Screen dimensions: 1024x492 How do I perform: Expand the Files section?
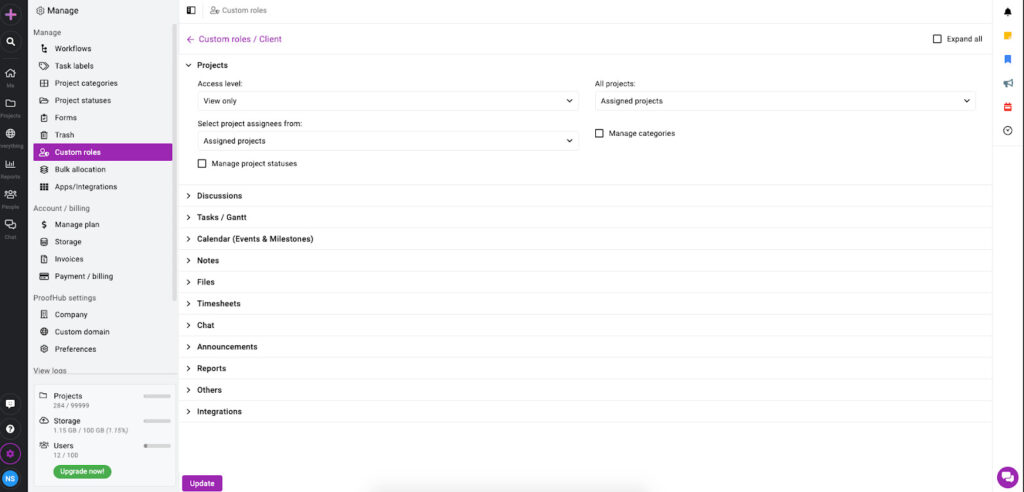pyautogui.click(x=188, y=282)
